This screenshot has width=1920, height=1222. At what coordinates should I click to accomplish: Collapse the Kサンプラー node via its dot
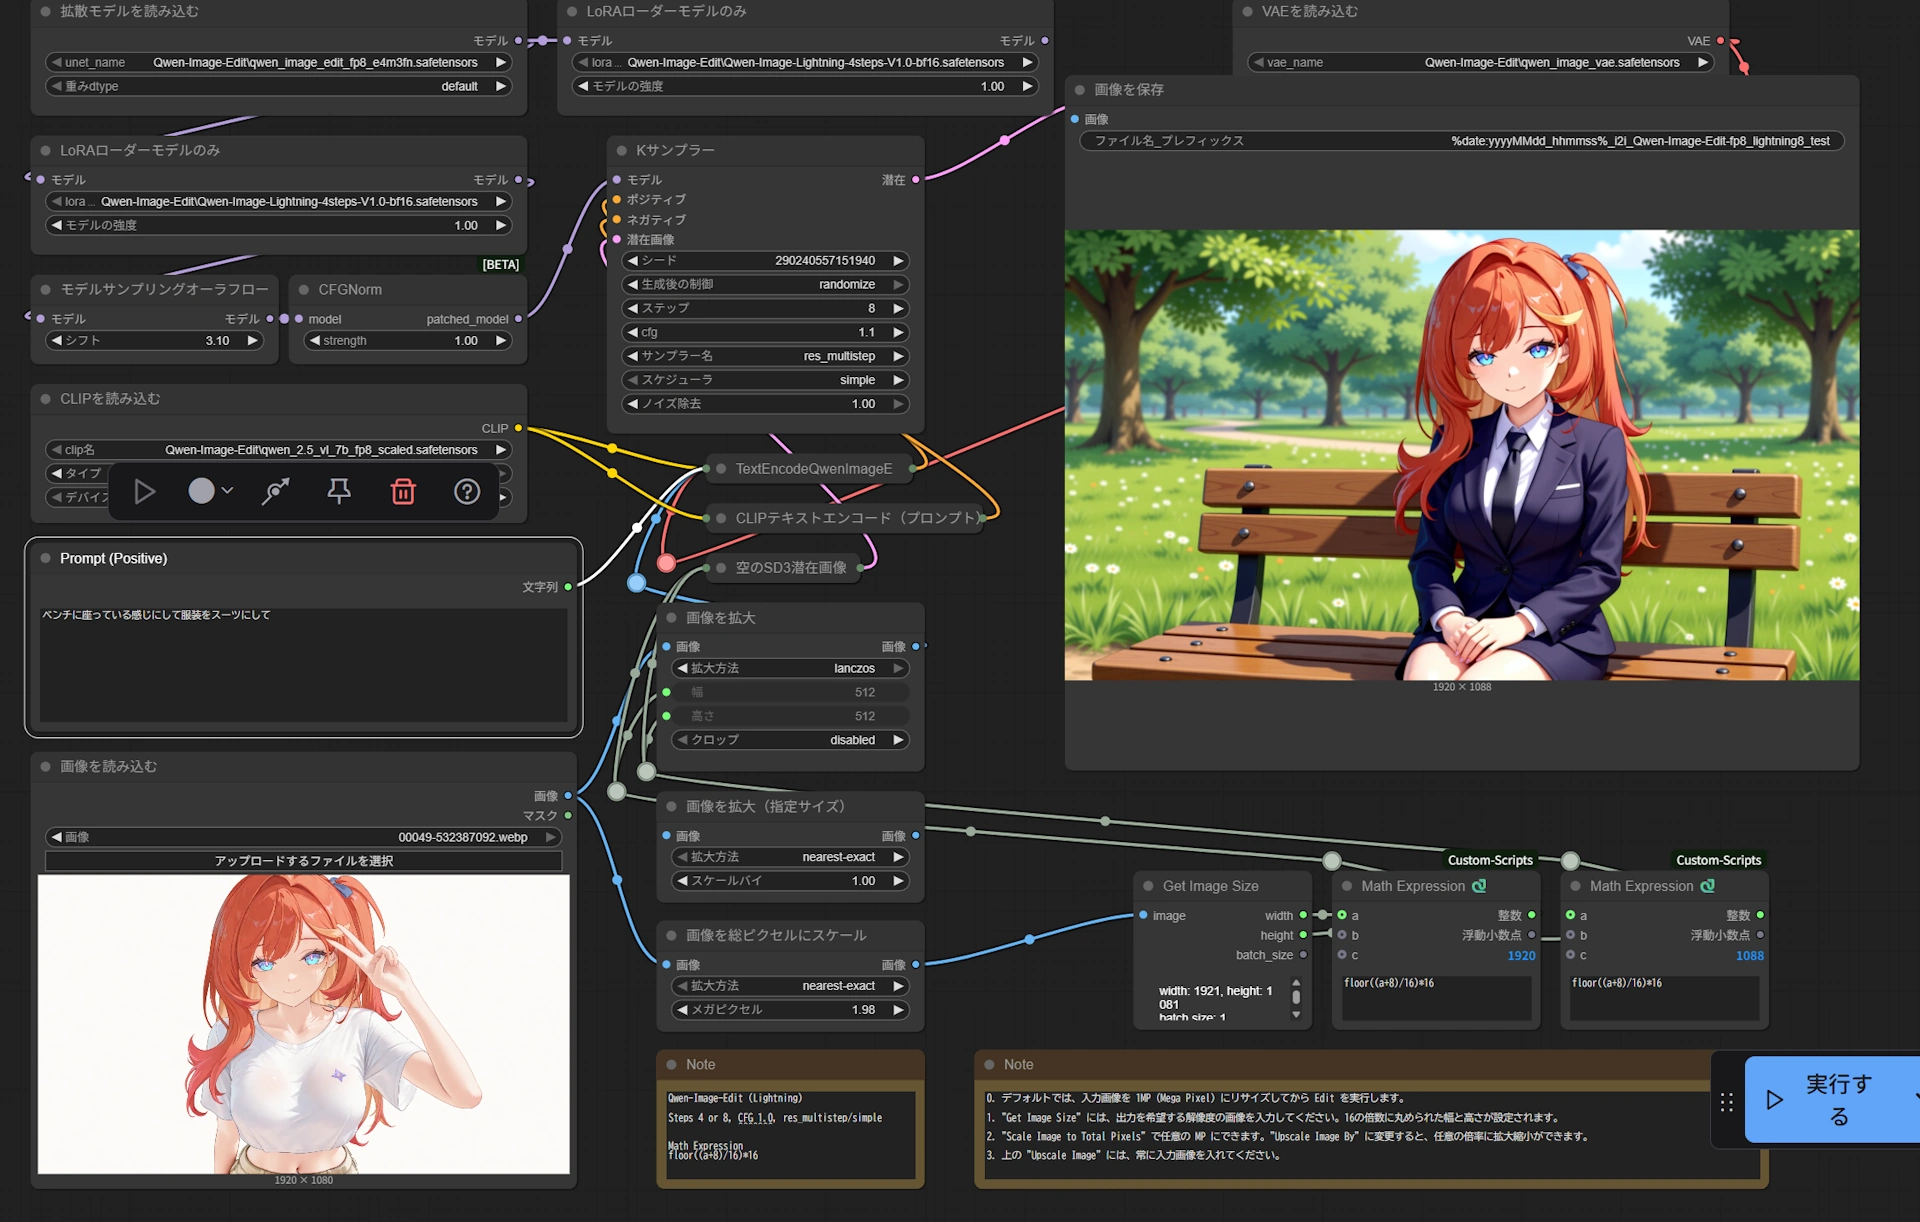point(622,150)
